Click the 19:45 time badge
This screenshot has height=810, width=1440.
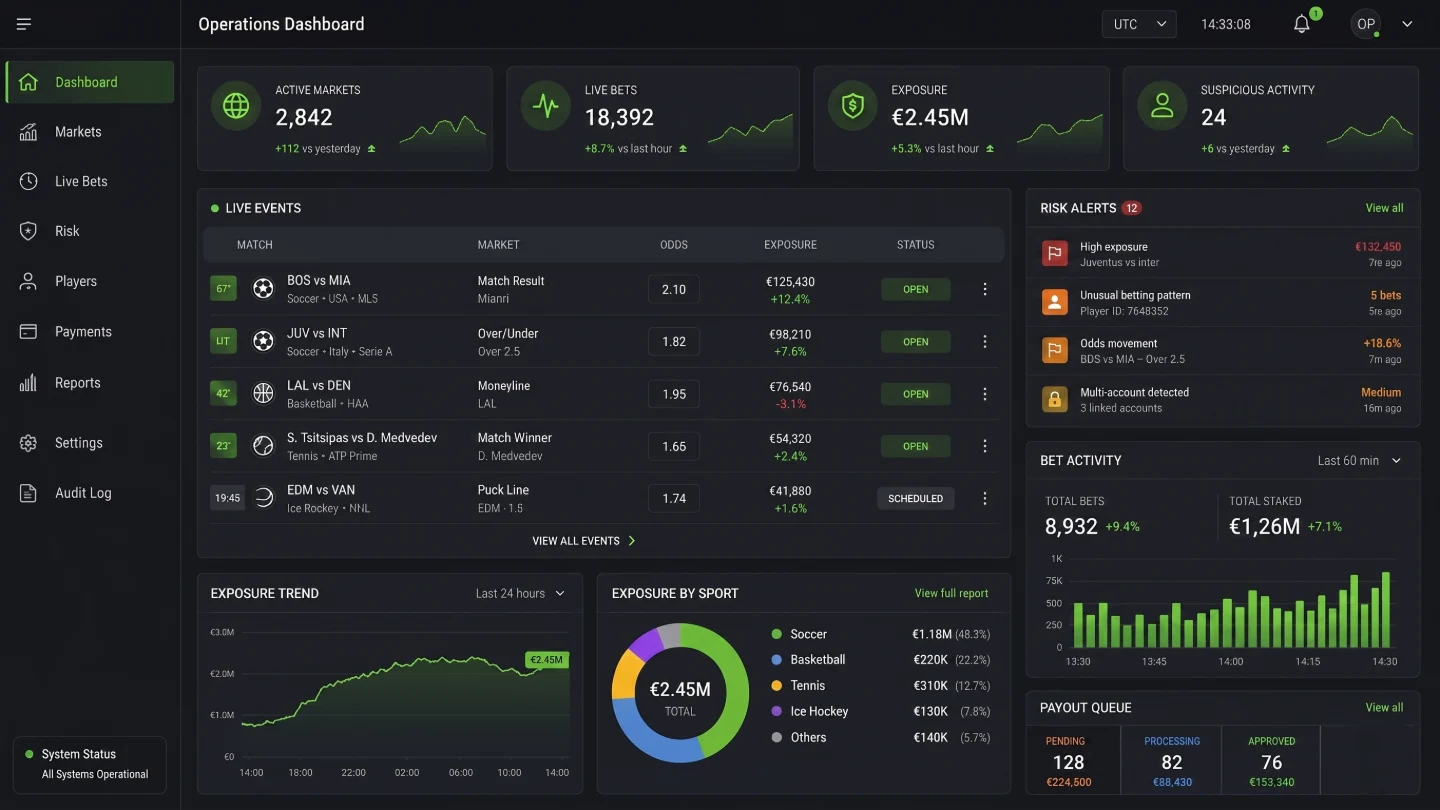point(228,498)
